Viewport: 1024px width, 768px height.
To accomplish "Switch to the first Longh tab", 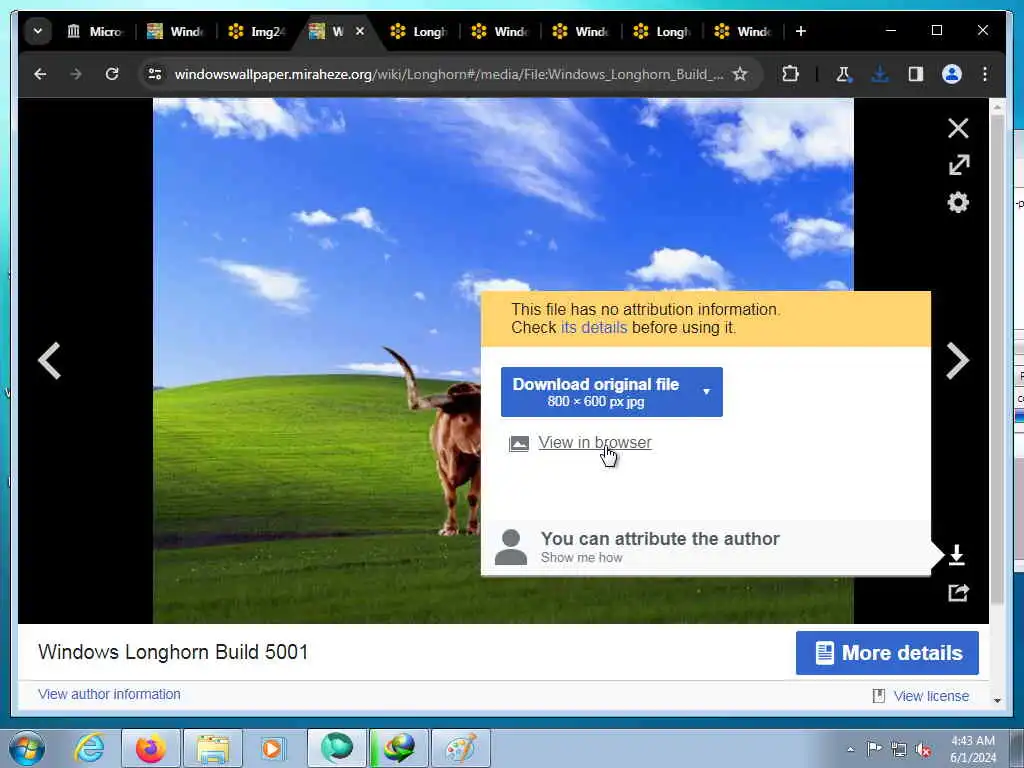I will 419,31.
